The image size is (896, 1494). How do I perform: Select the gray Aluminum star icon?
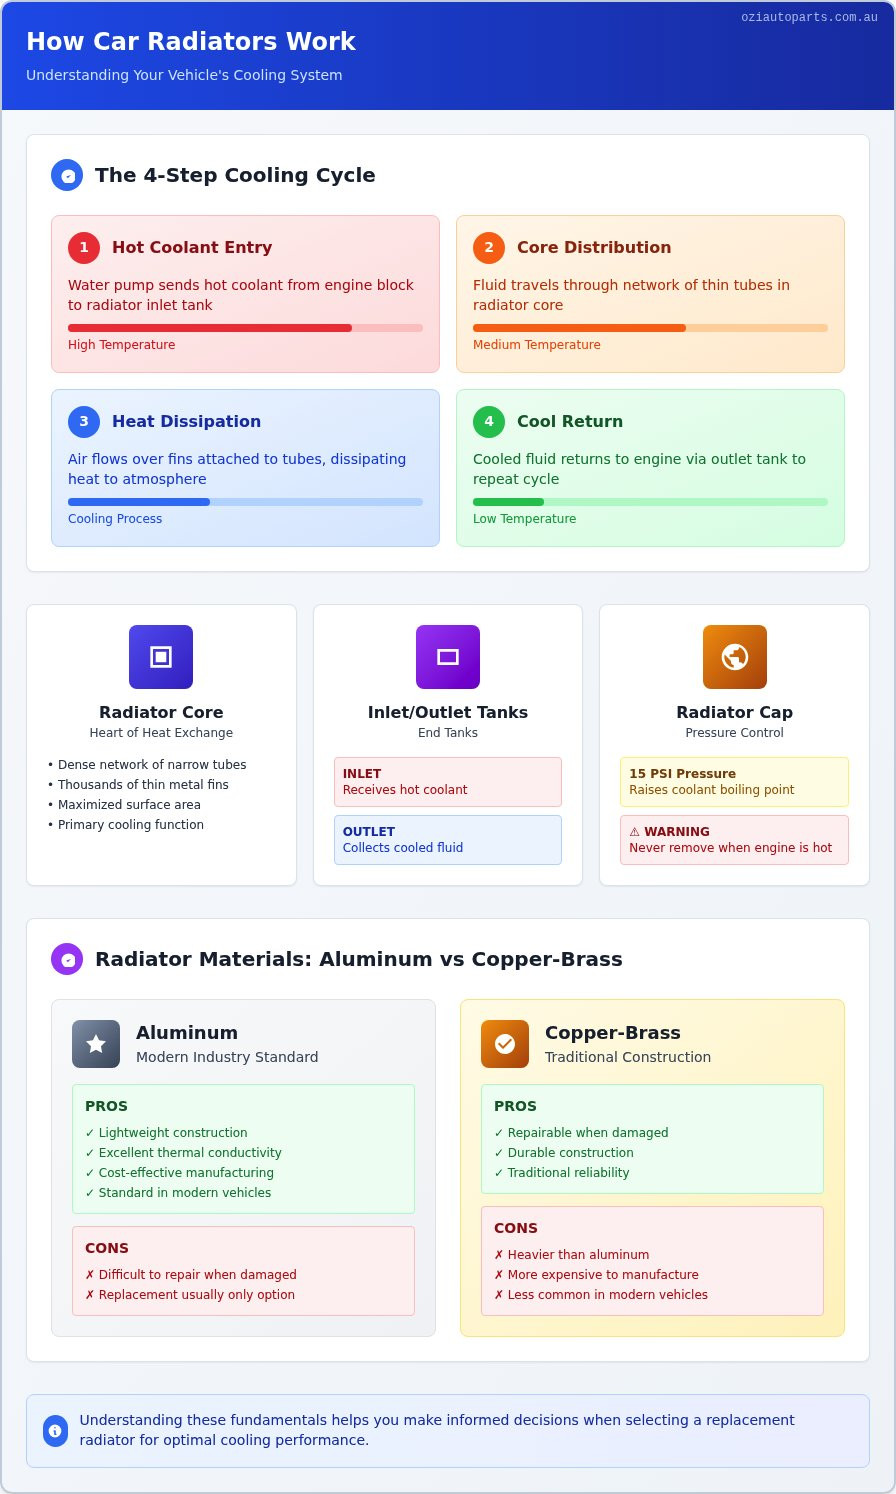(x=96, y=1044)
